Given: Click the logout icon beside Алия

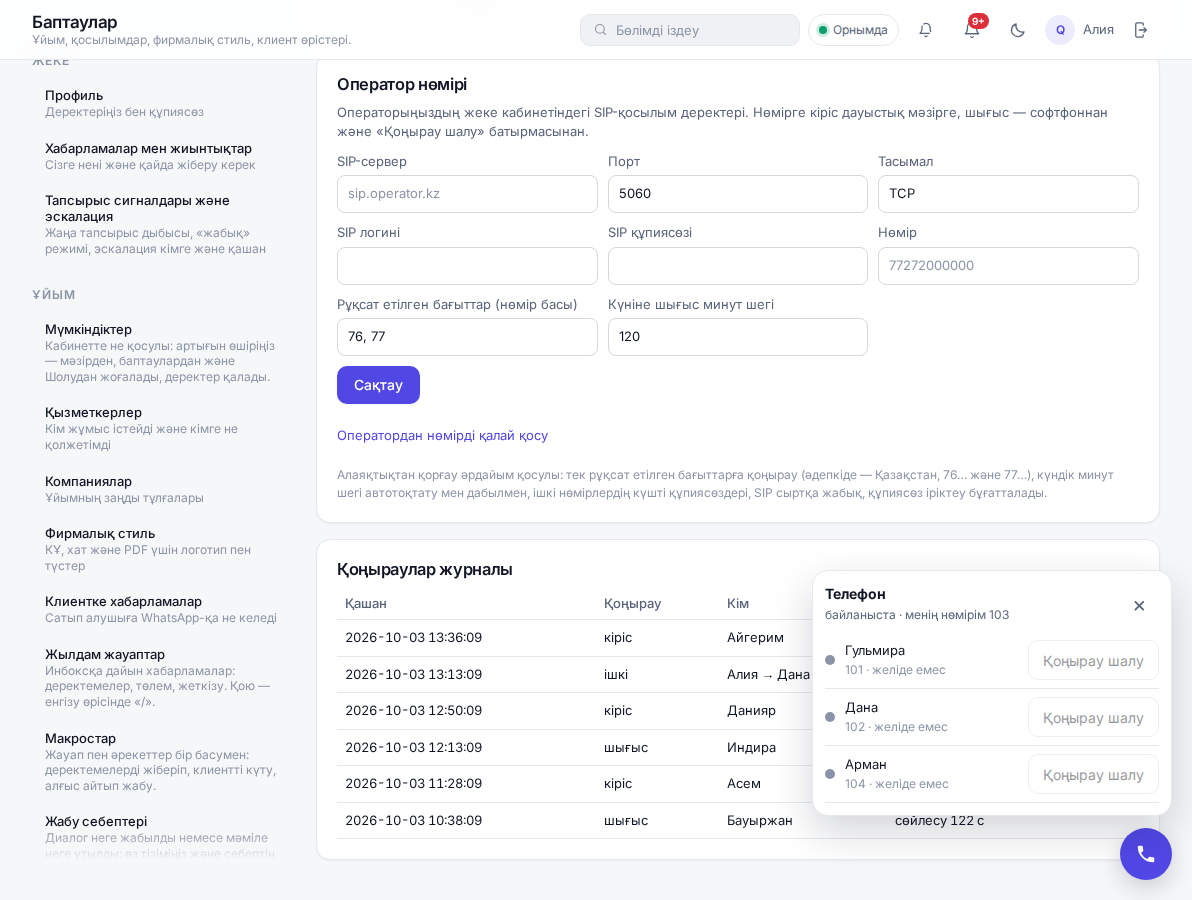Looking at the screenshot, I should pyautogui.click(x=1140, y=30).
